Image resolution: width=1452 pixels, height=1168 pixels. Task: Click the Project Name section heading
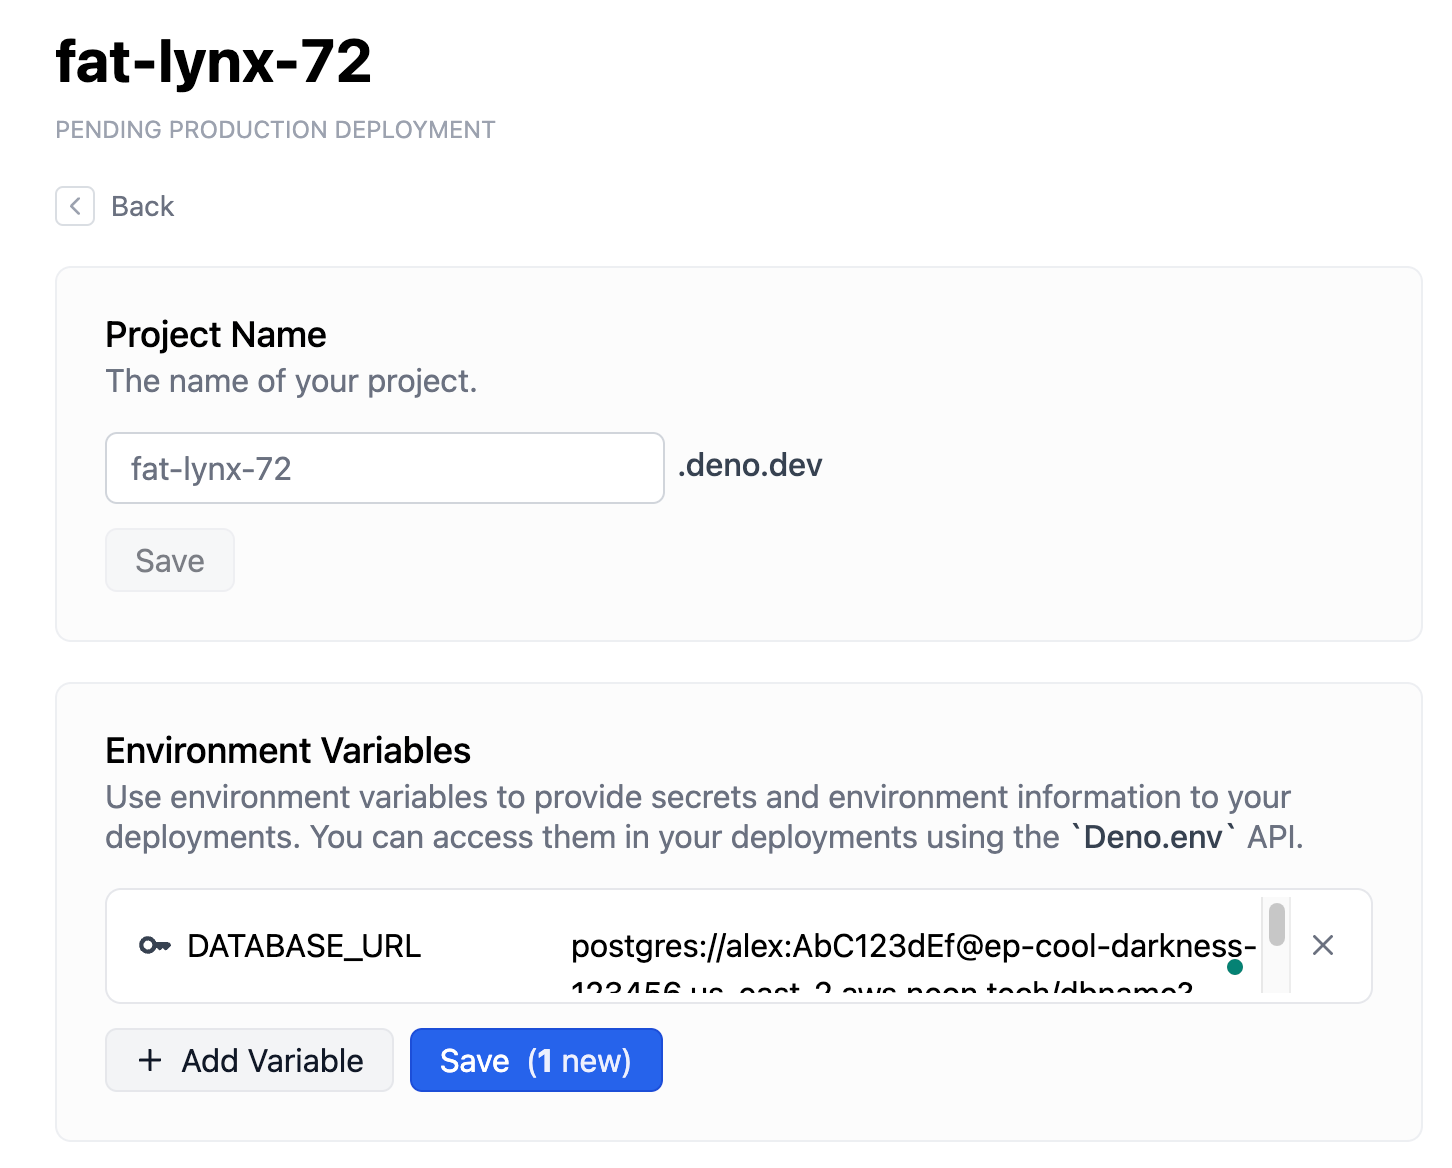(215, 334)
